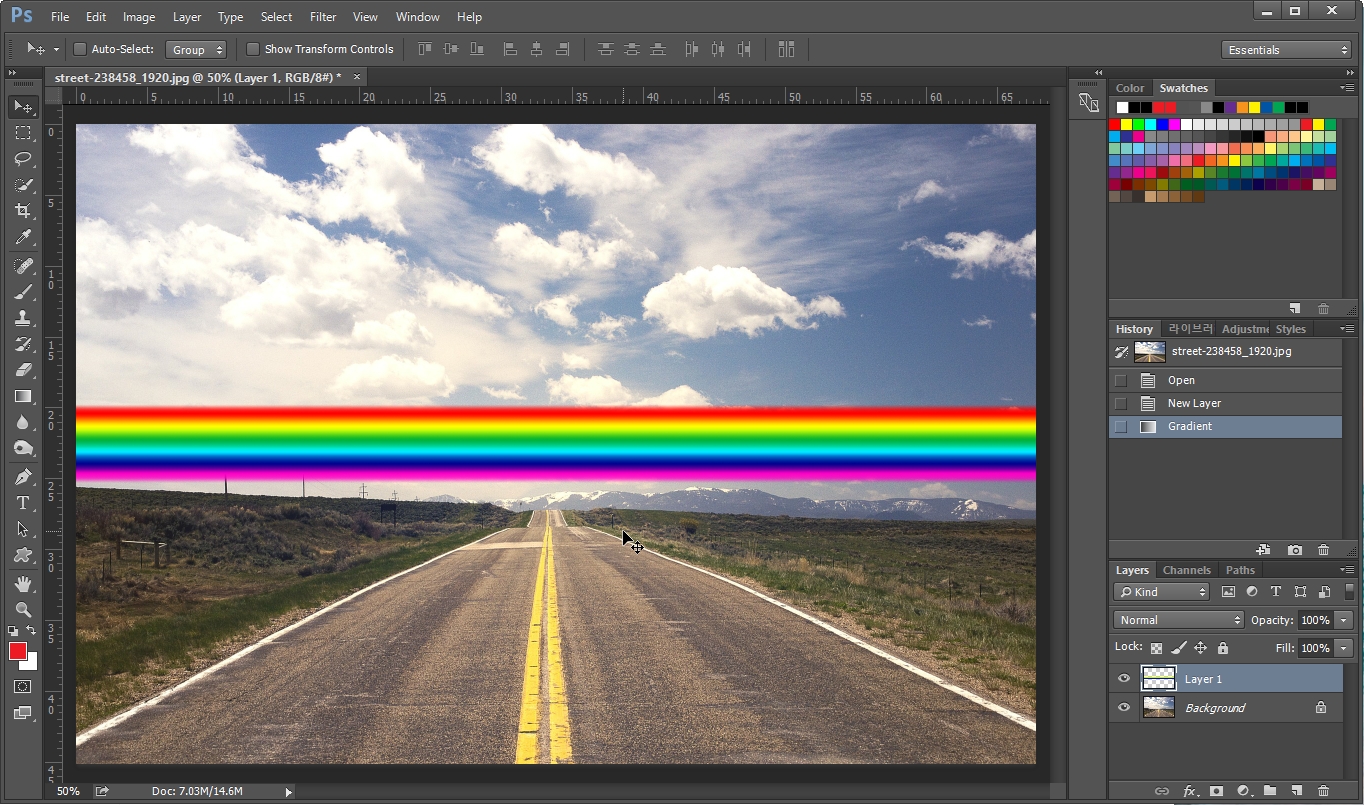Toggle Lock position icon

pyautogui.click(x=1201, y=648)
